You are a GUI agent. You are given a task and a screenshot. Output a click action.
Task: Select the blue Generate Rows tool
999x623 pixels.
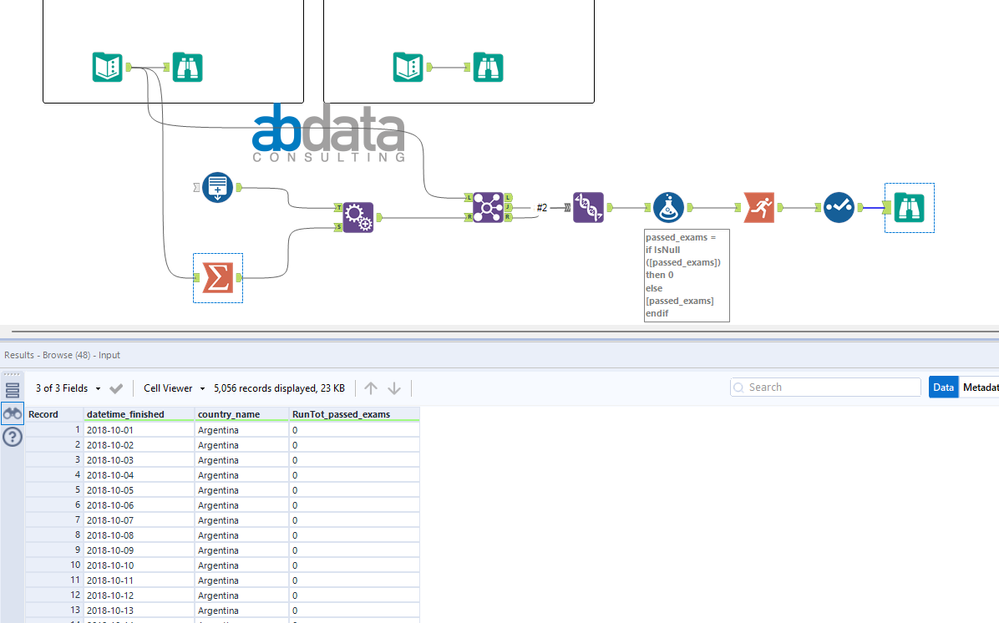tap(217, 187)
